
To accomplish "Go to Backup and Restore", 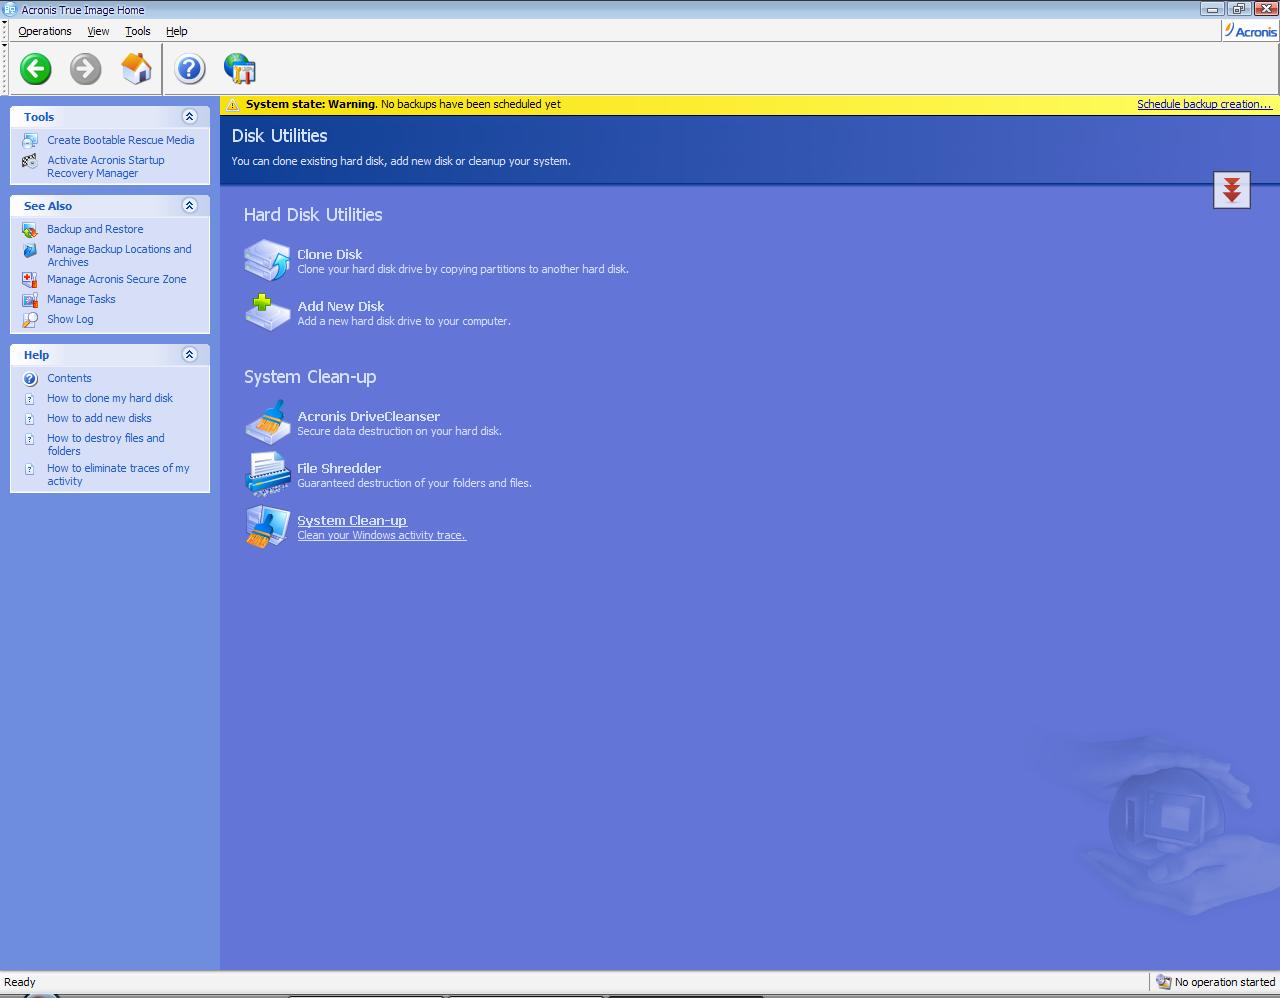I will [95, 229].
